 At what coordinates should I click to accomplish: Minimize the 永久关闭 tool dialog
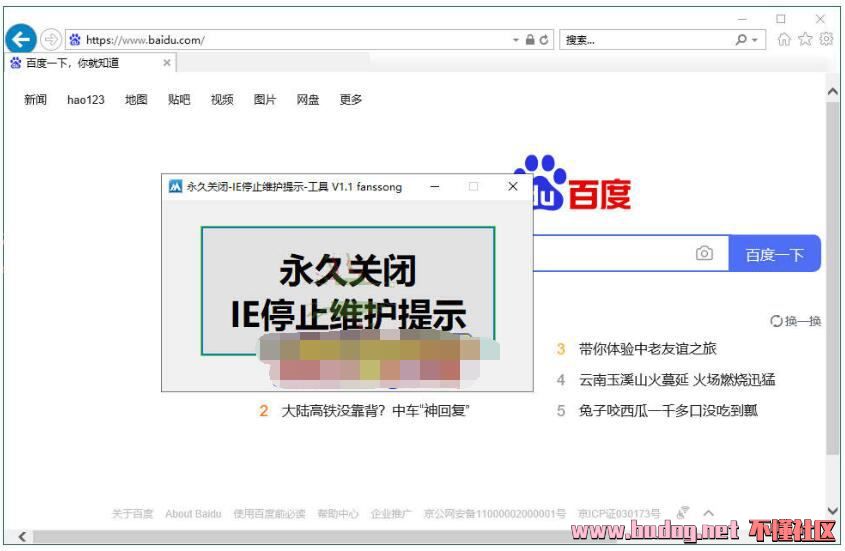435,187
